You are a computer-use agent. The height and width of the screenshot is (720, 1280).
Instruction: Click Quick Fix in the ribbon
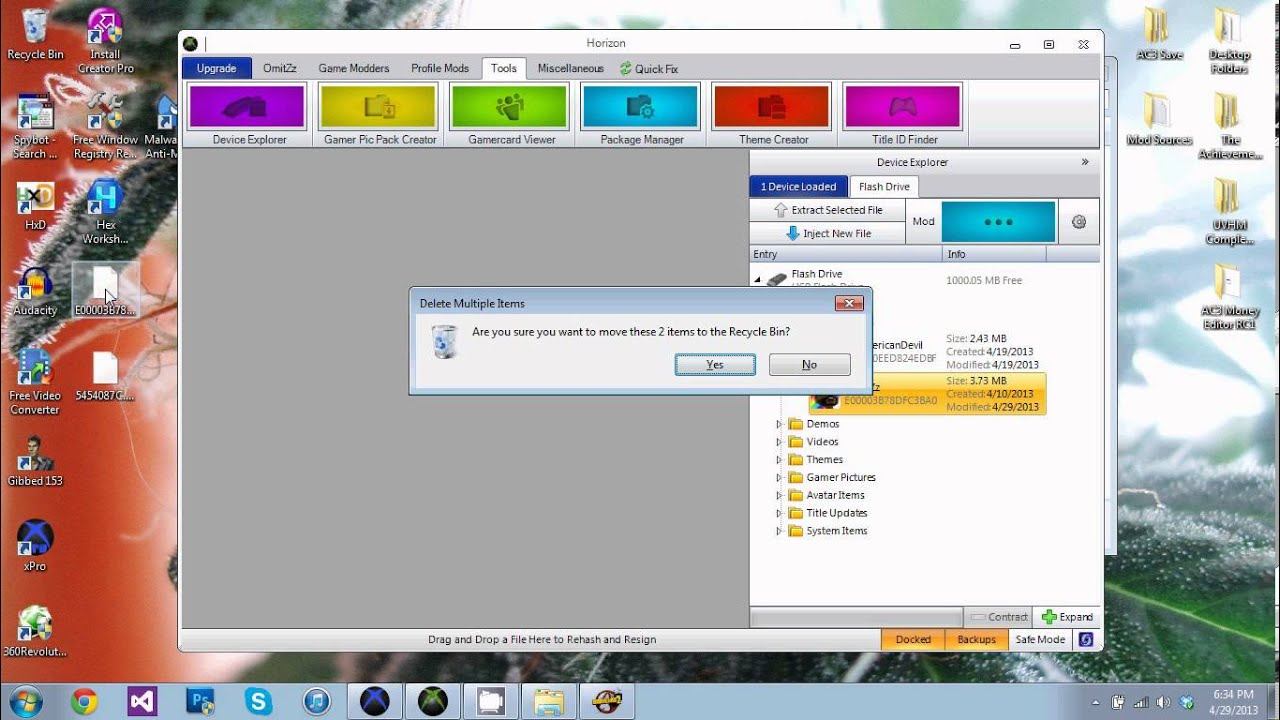649,69
